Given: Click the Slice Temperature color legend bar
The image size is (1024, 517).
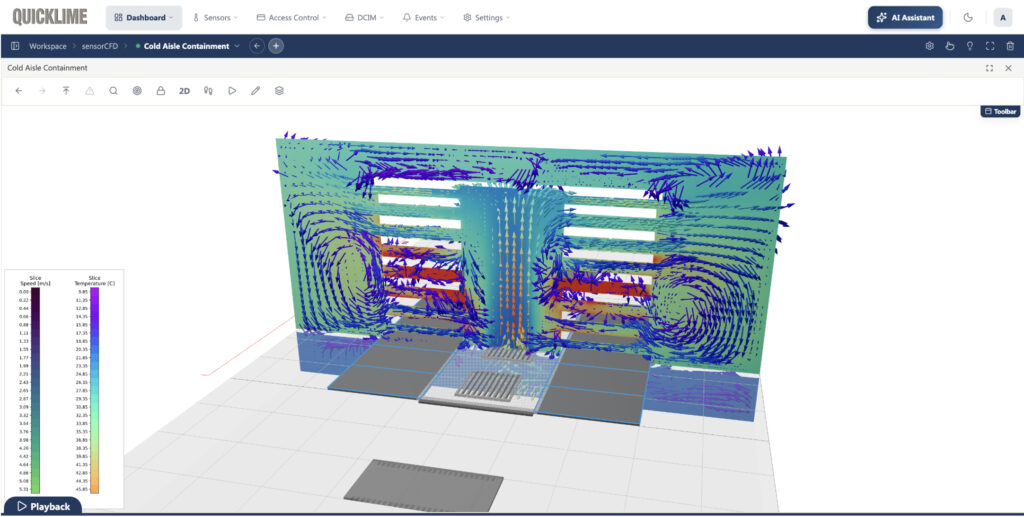Looking at the screenshot, I should 95,390.
